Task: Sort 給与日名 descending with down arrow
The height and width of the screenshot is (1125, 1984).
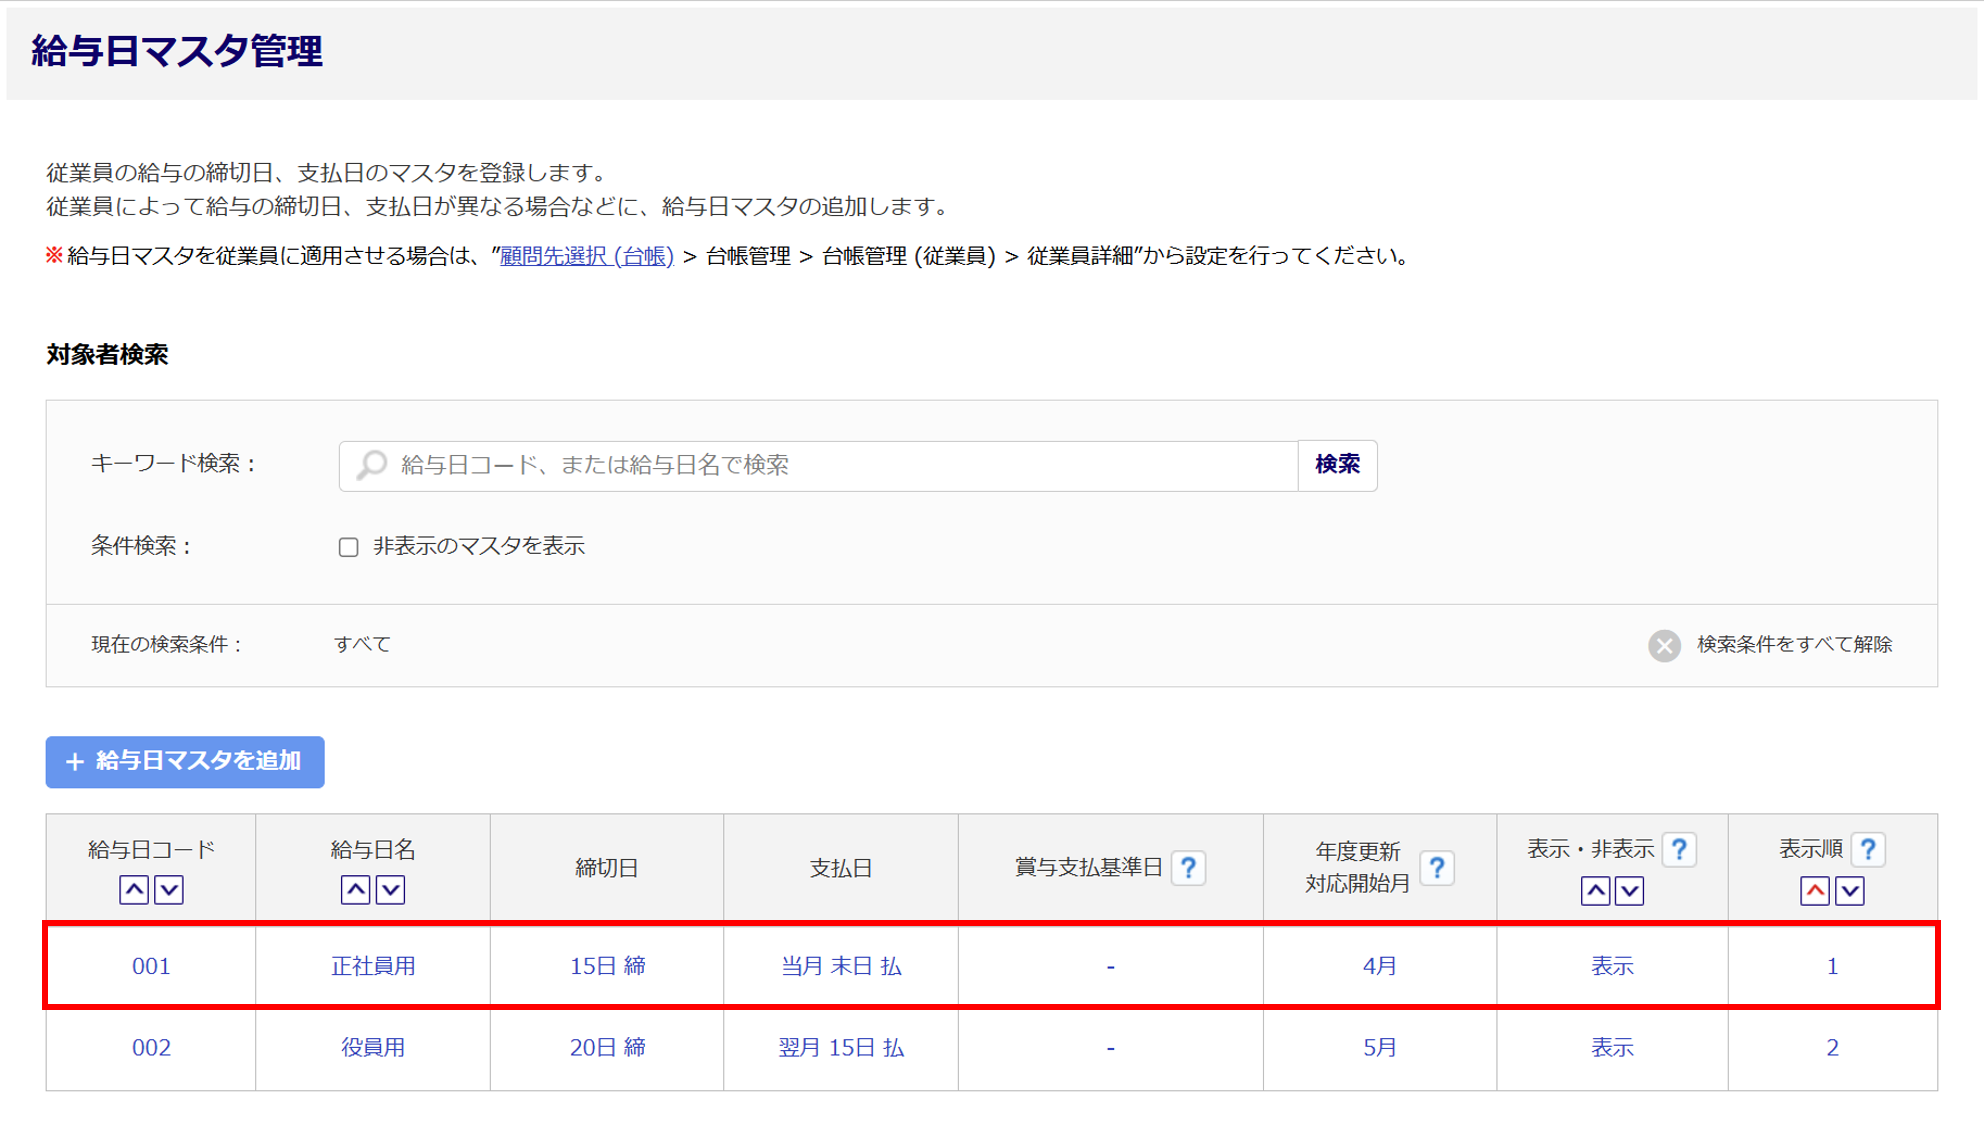Action: [391, 889]
